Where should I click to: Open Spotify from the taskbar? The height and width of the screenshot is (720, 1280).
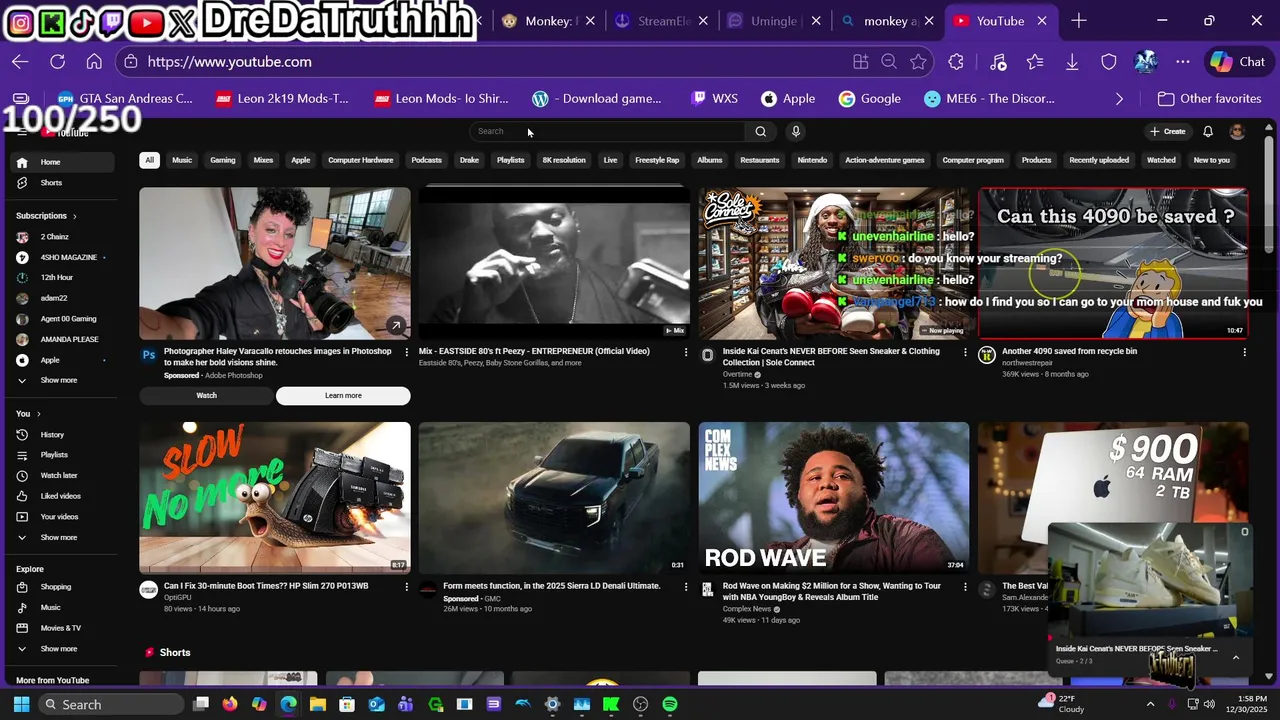tap(670, 705)
